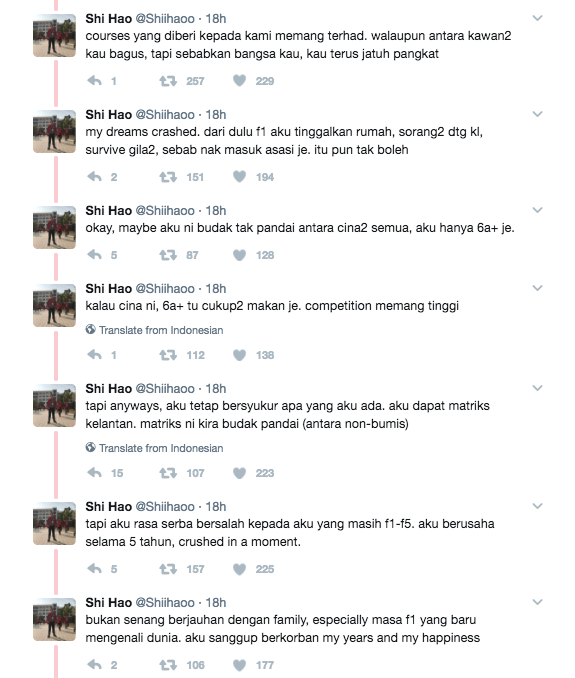This screenshot has width=575, height=678.
Task: Reply to the 'okay, maybe aku' tweet
Action: tap(94, 255)
